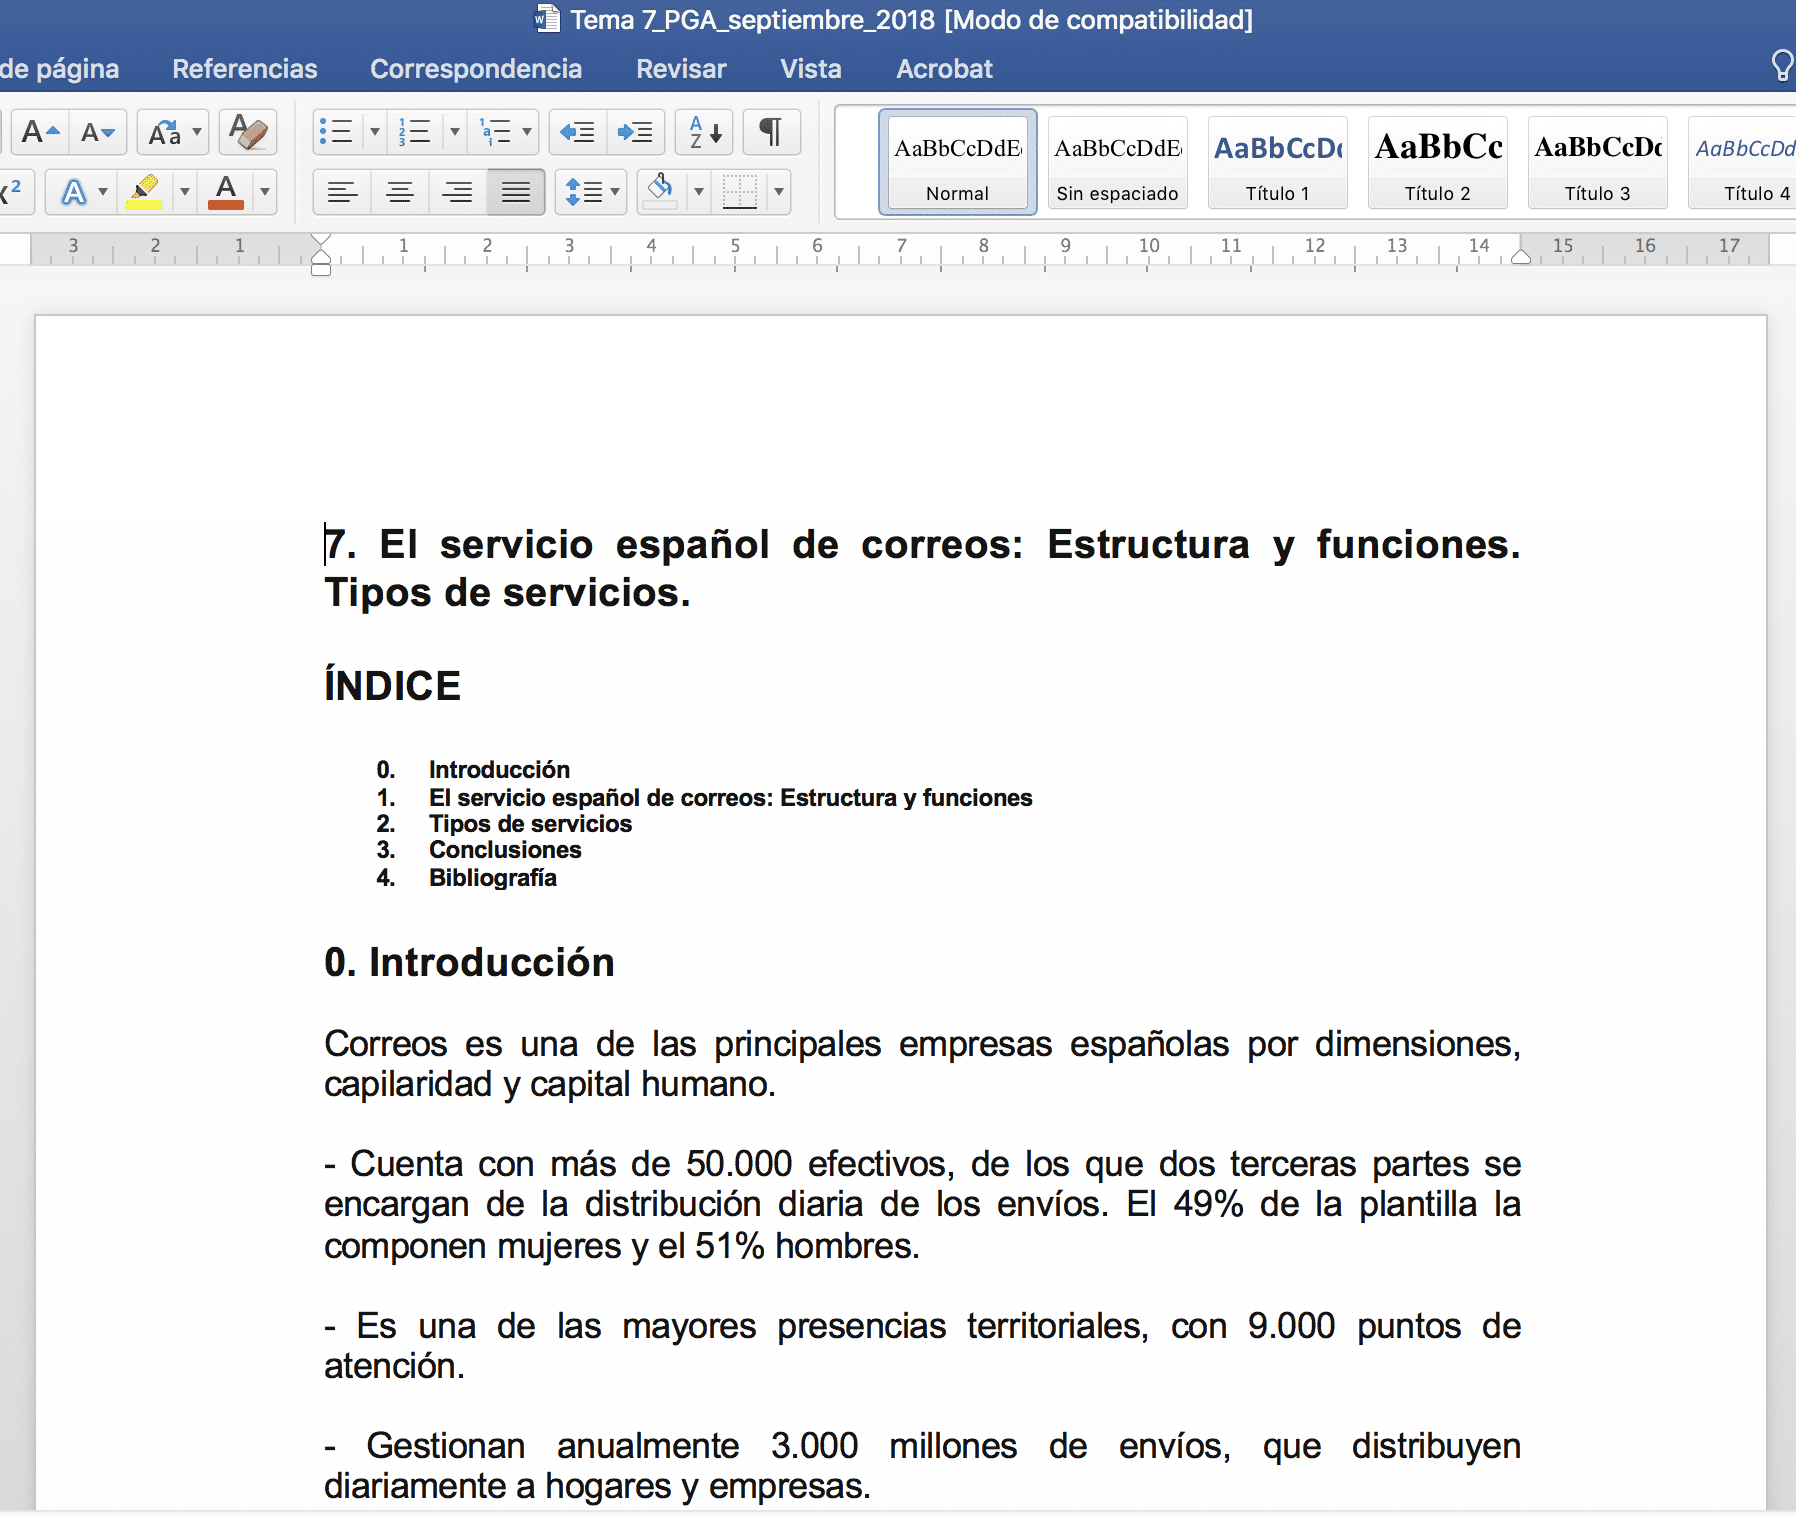1796x1516 pixels.
Task: Open the borders dropdown arrow
Action: [778, 191]
